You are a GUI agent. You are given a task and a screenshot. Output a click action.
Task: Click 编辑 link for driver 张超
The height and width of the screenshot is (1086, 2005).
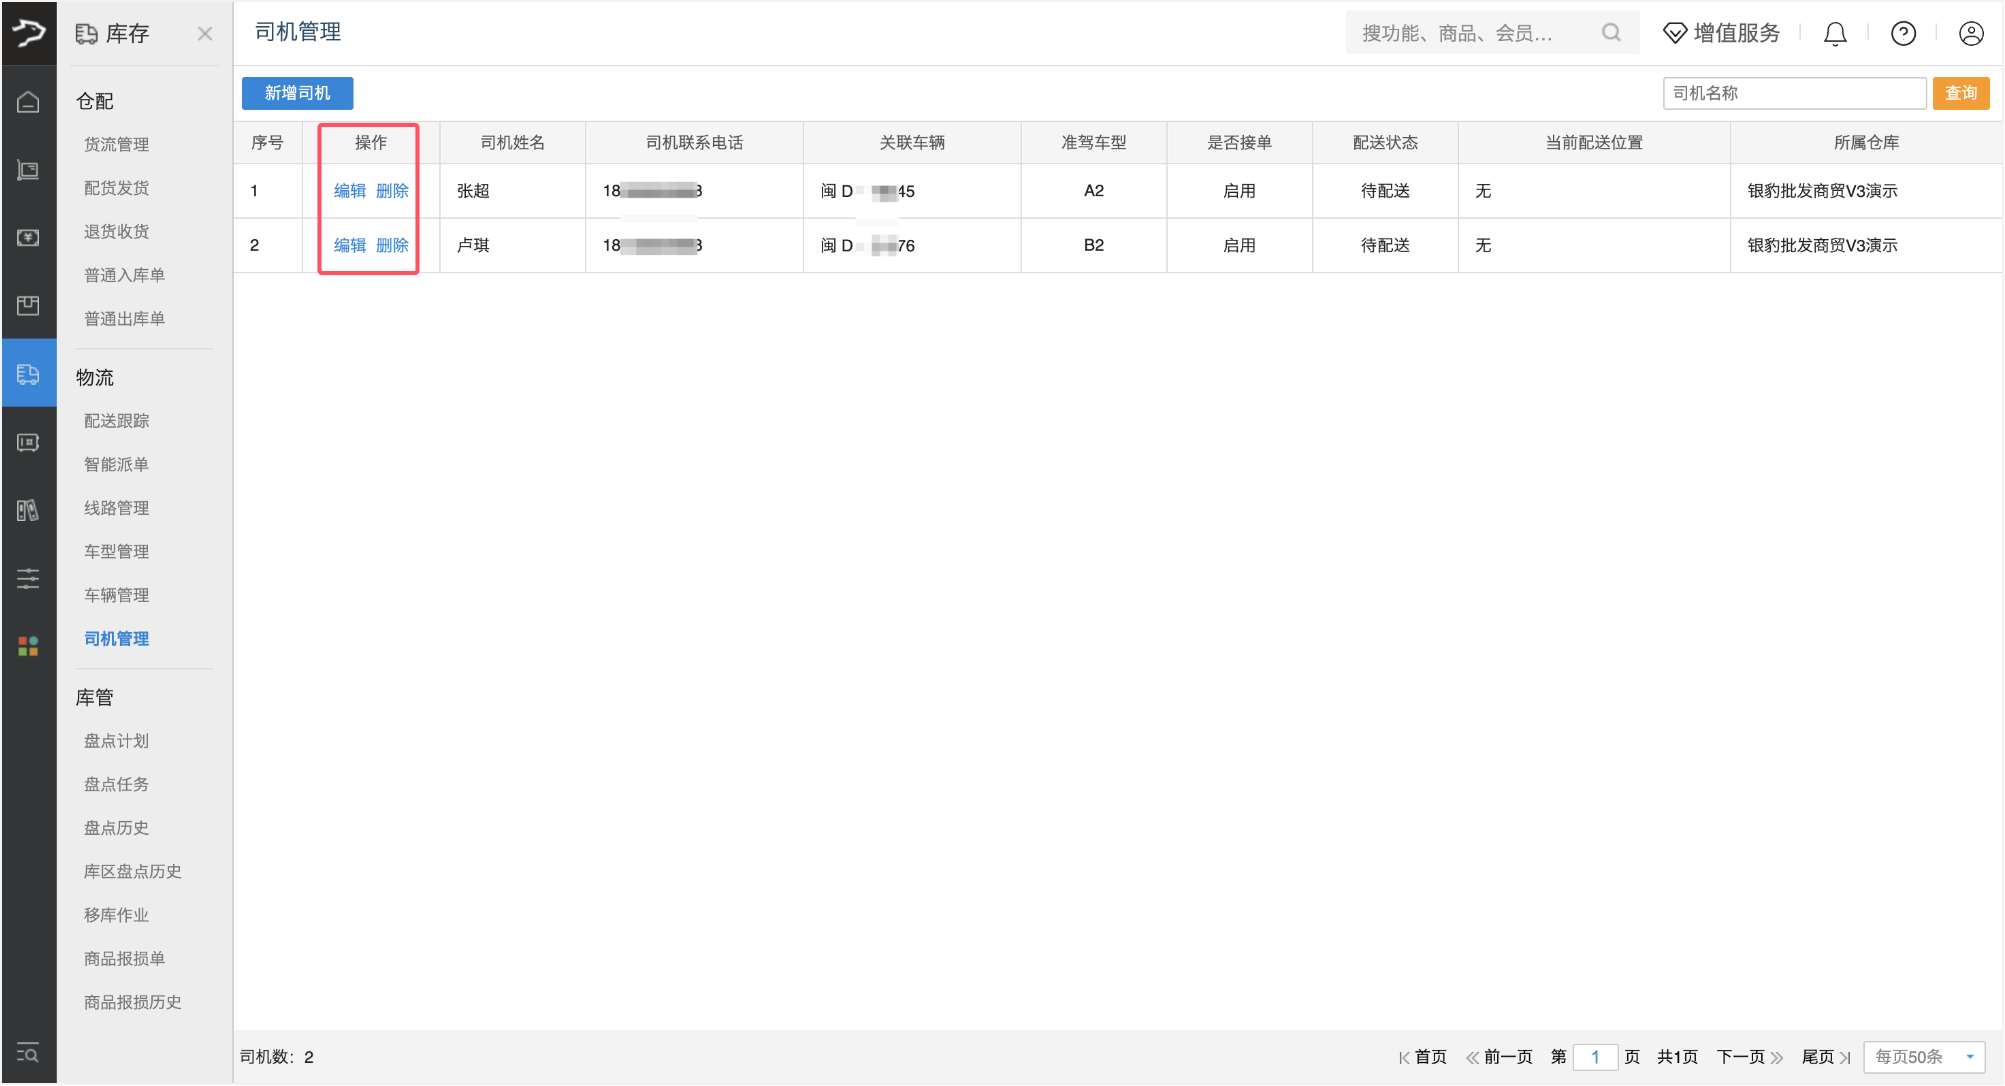click(349, 191)
